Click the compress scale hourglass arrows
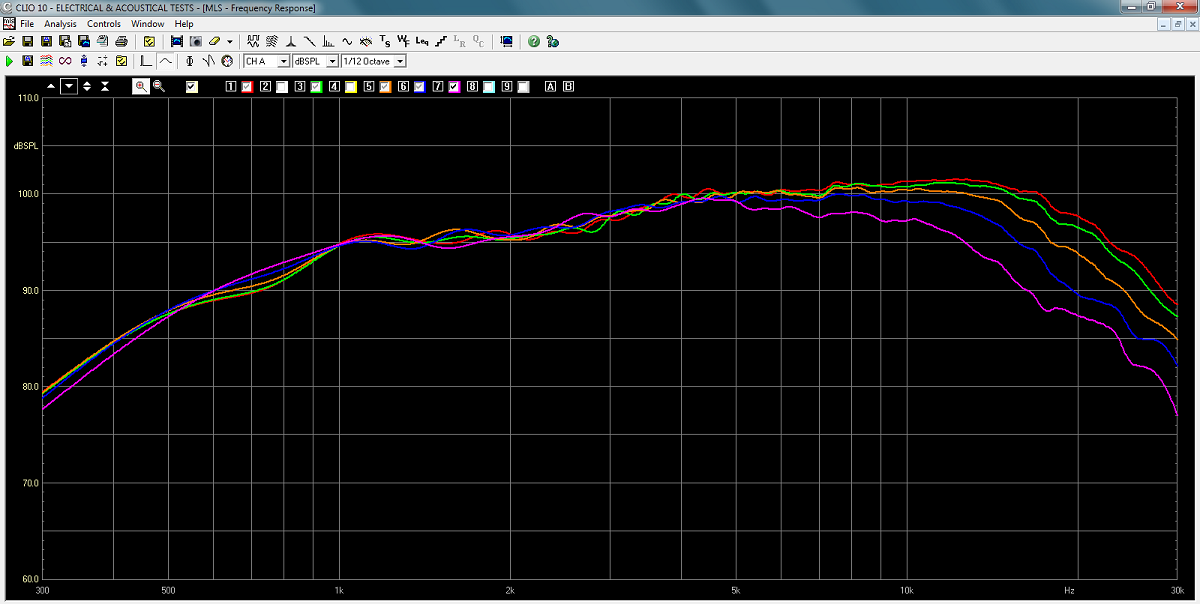This screenshot has width=1200, height=604. [104, 86]
